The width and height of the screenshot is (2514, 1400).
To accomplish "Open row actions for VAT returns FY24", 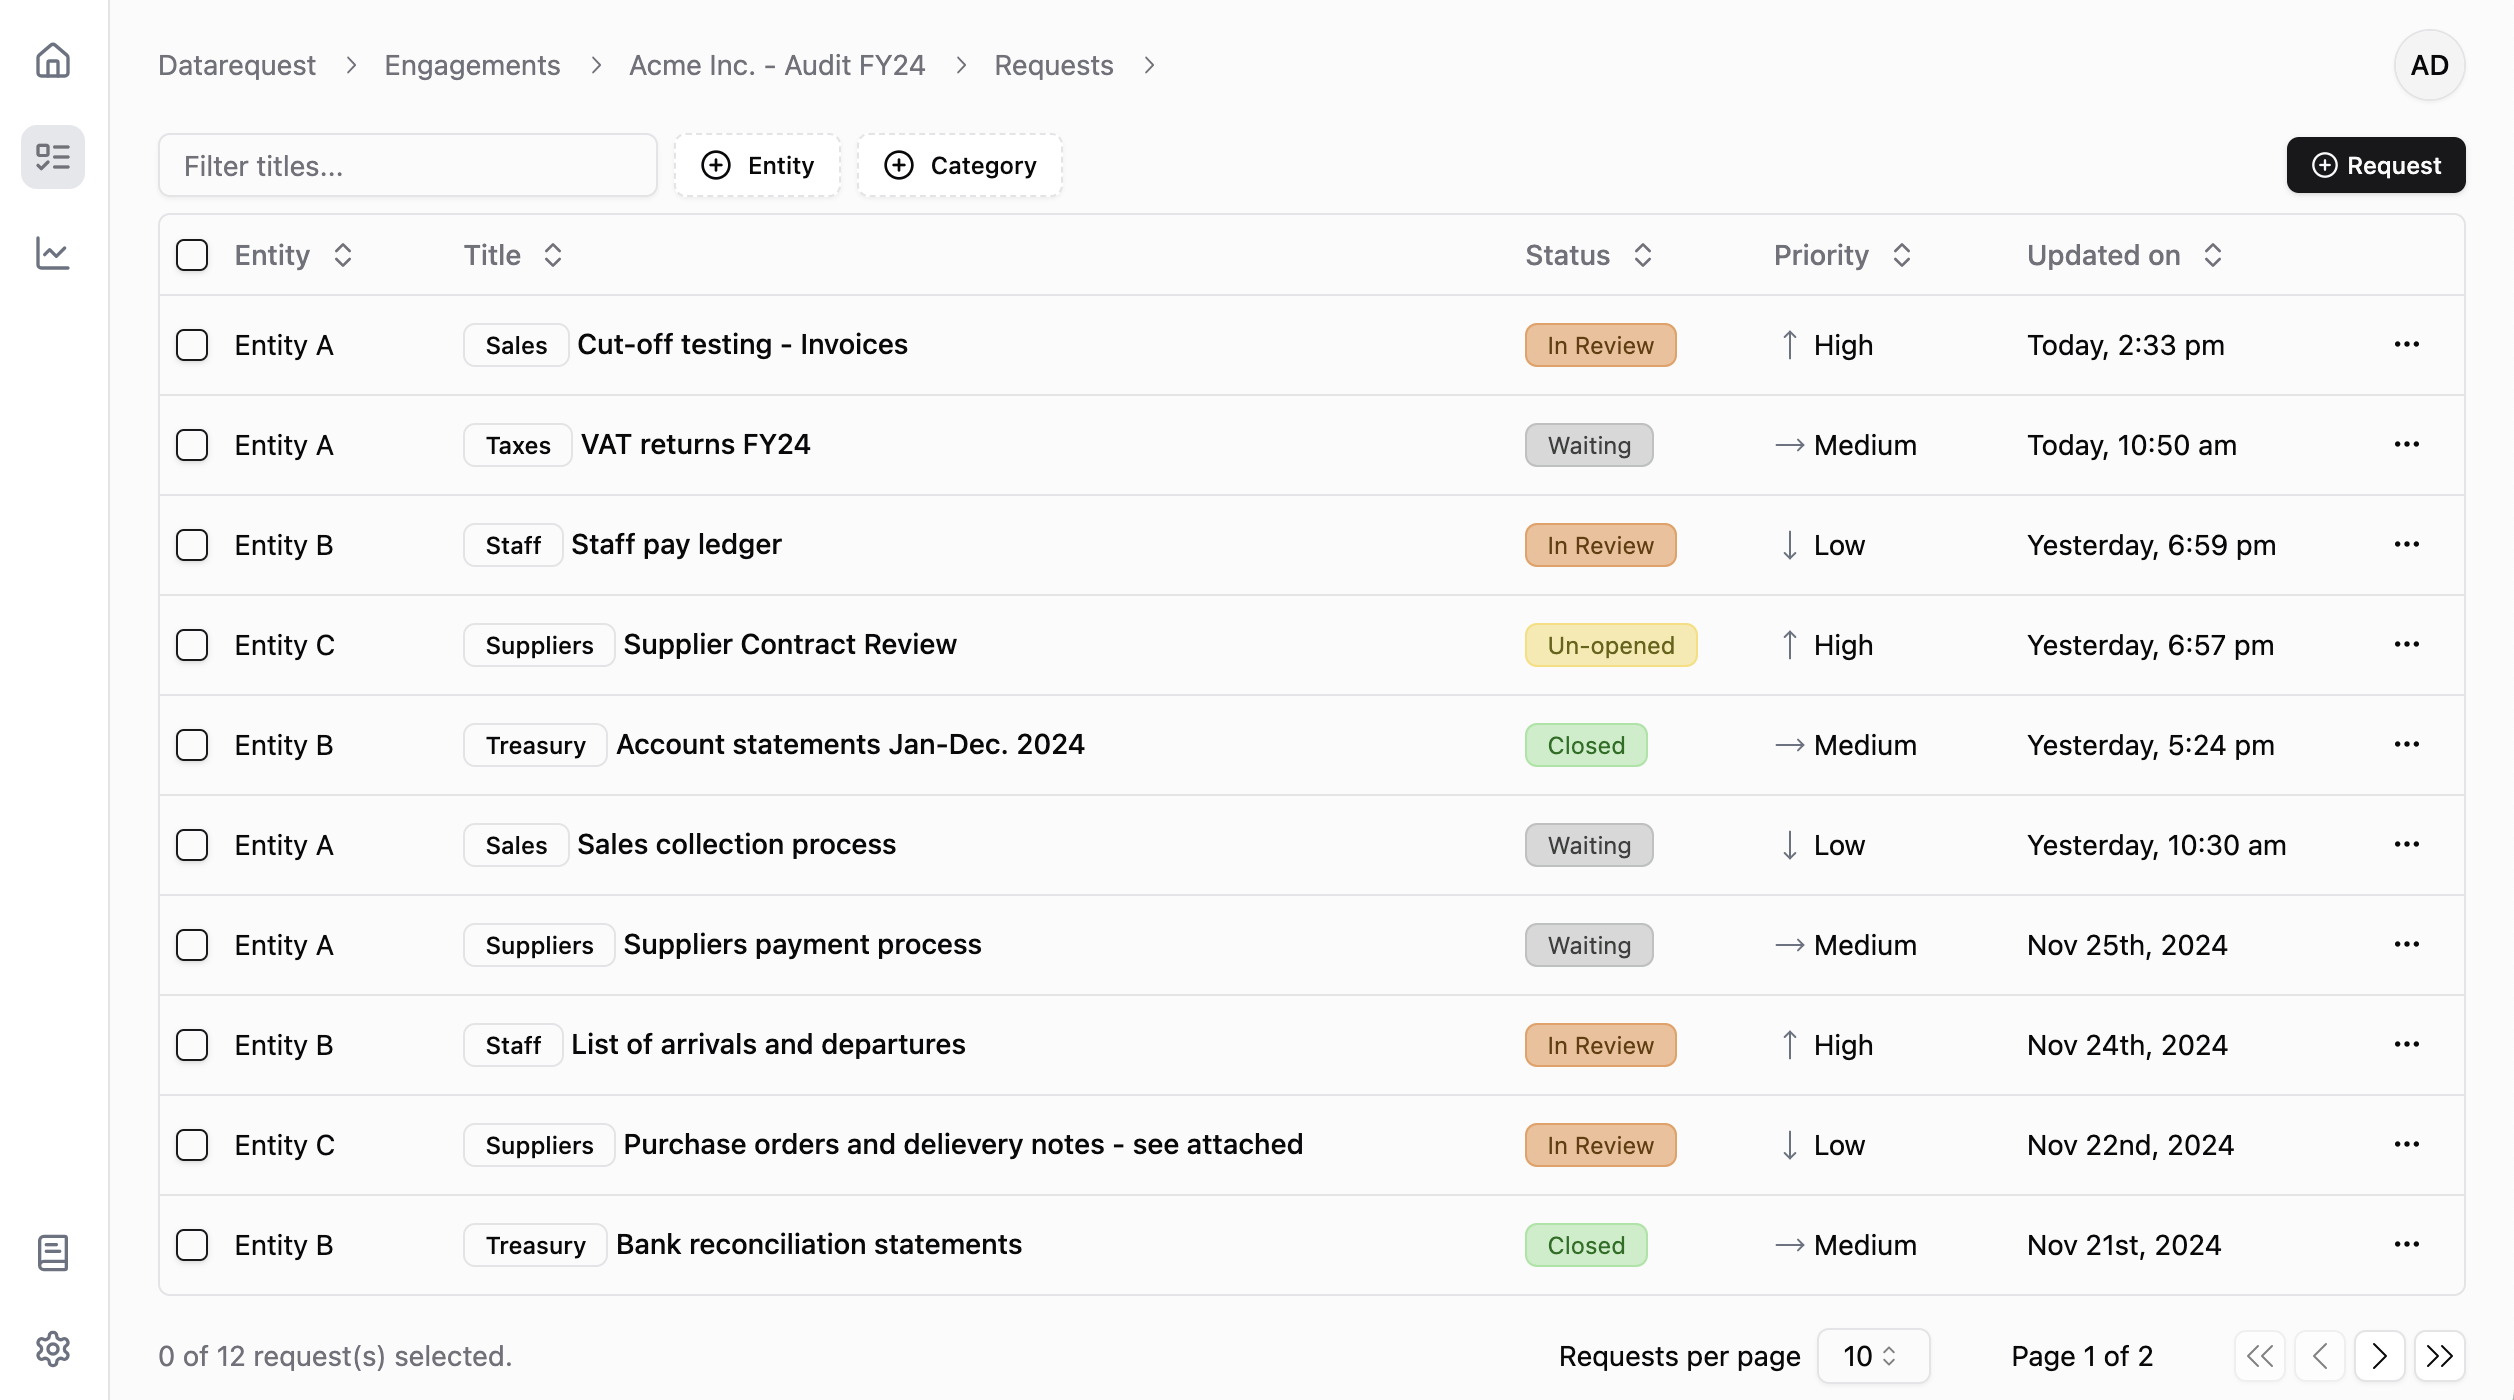I will [2406, 444].
